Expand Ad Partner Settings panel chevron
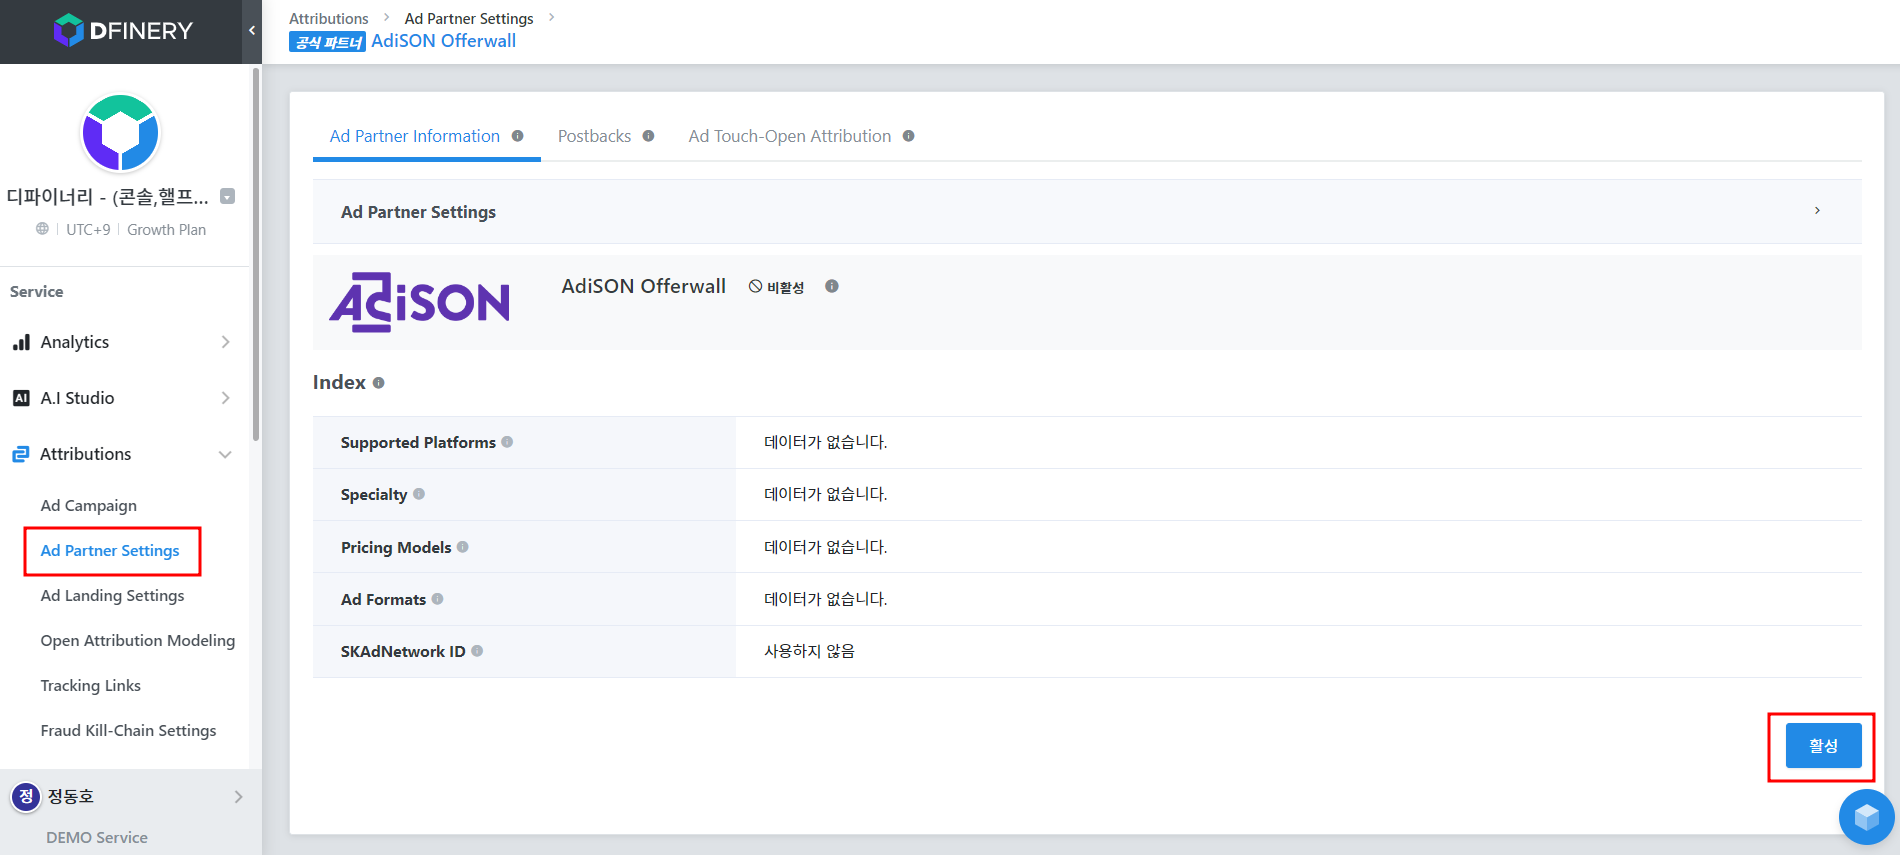This screenshot has width=1900, height=855. (x=1817, y=211)
